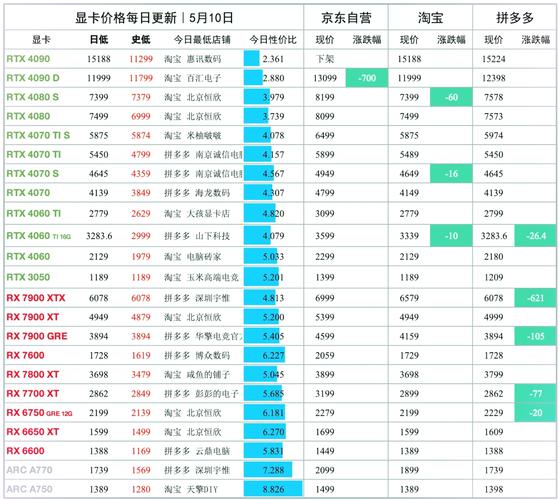Click the store name 拼多多 彭彭的电子
This screenshot has width=559, height=500.
[201, 393]
